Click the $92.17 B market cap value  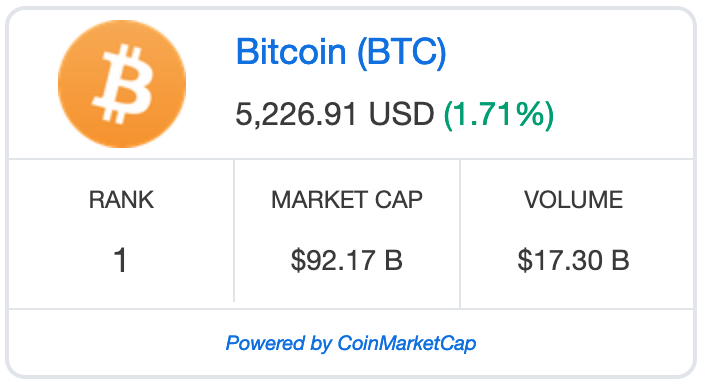346,260
